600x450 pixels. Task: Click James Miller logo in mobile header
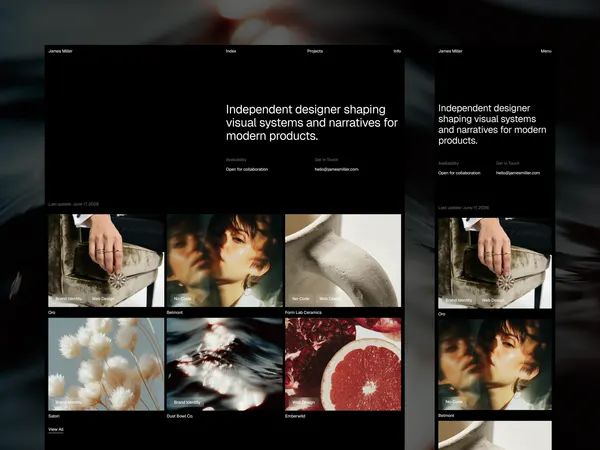click(x=450, y=51)
